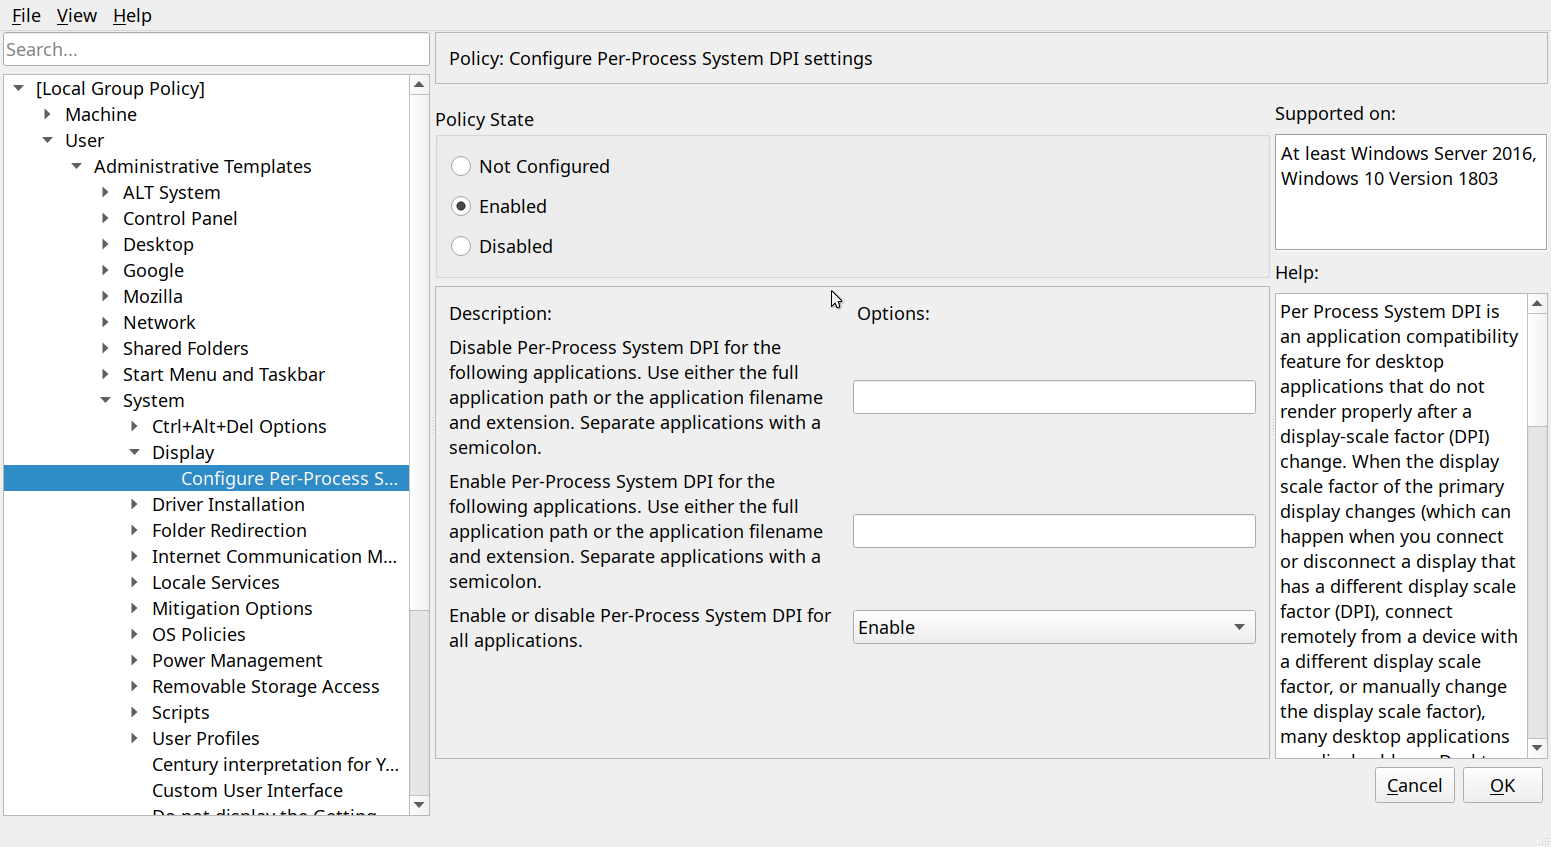Expand the Mozilla node
Image resolution: width=1551 pixels, height=847 pixels.
coord(106,296)
